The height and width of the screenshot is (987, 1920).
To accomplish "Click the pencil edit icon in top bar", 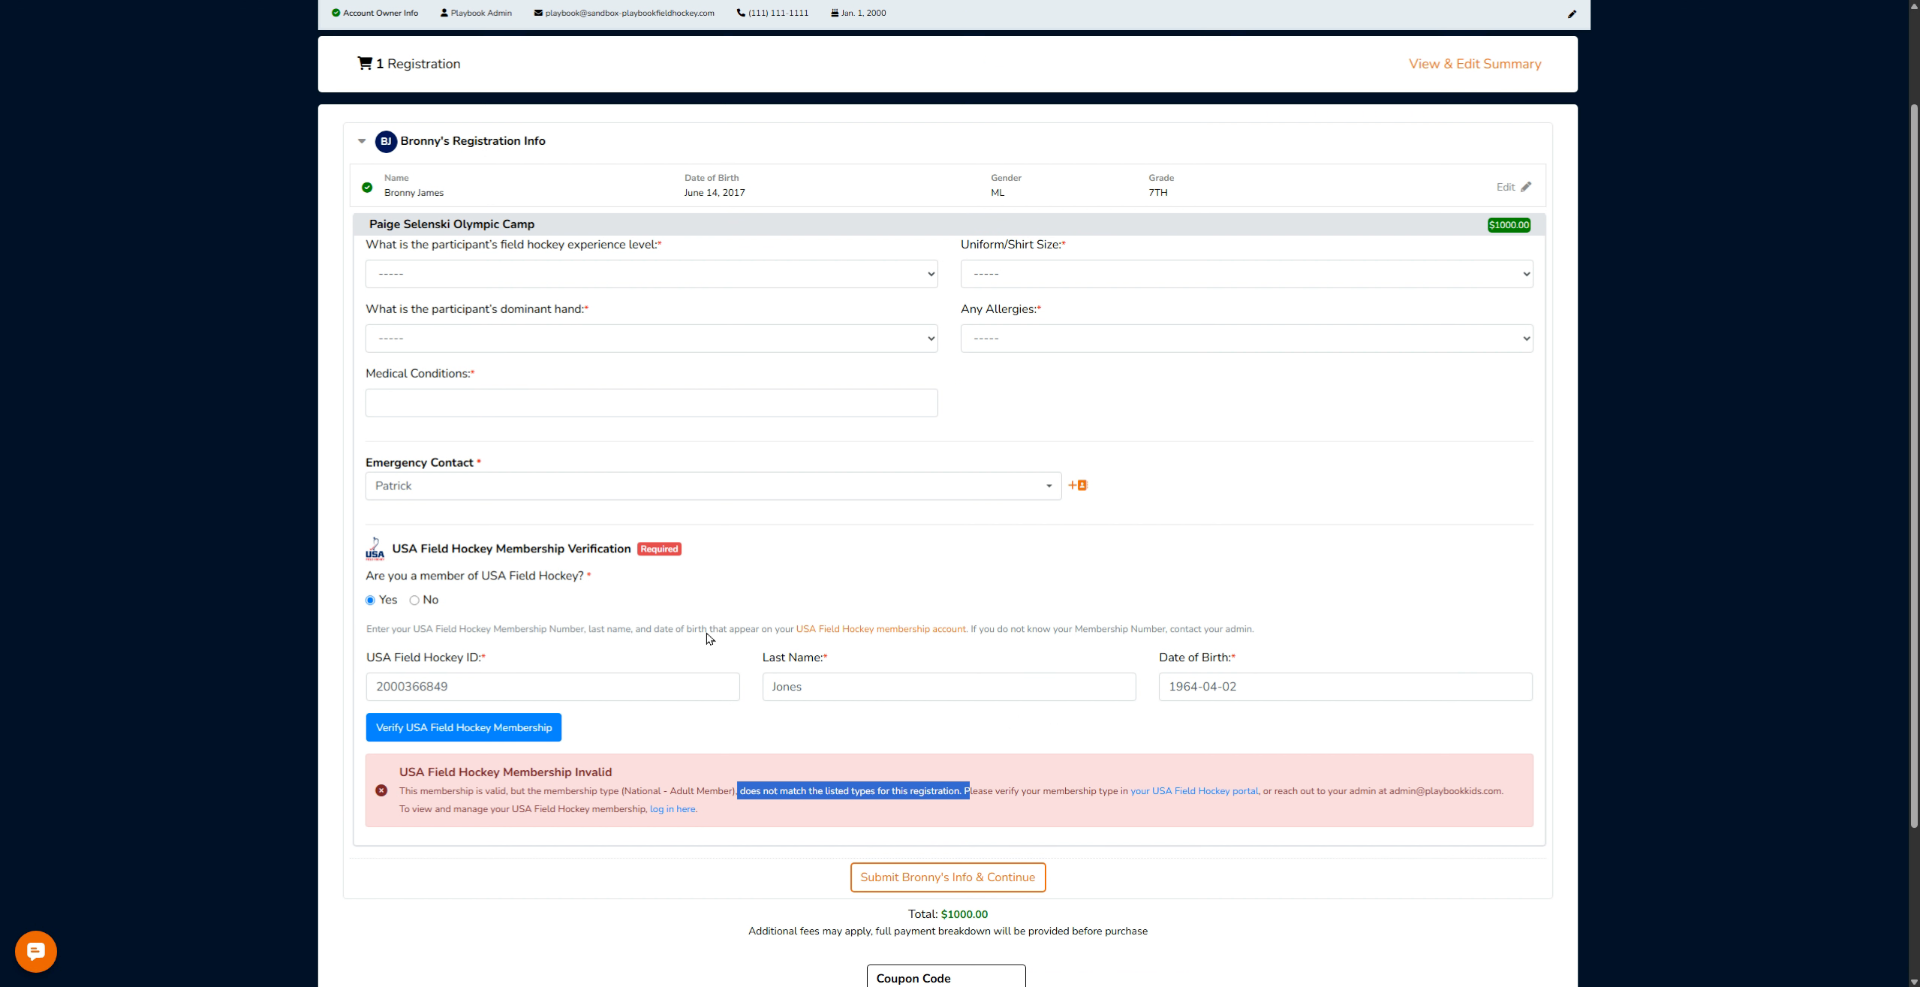I will coord(1572,14).
